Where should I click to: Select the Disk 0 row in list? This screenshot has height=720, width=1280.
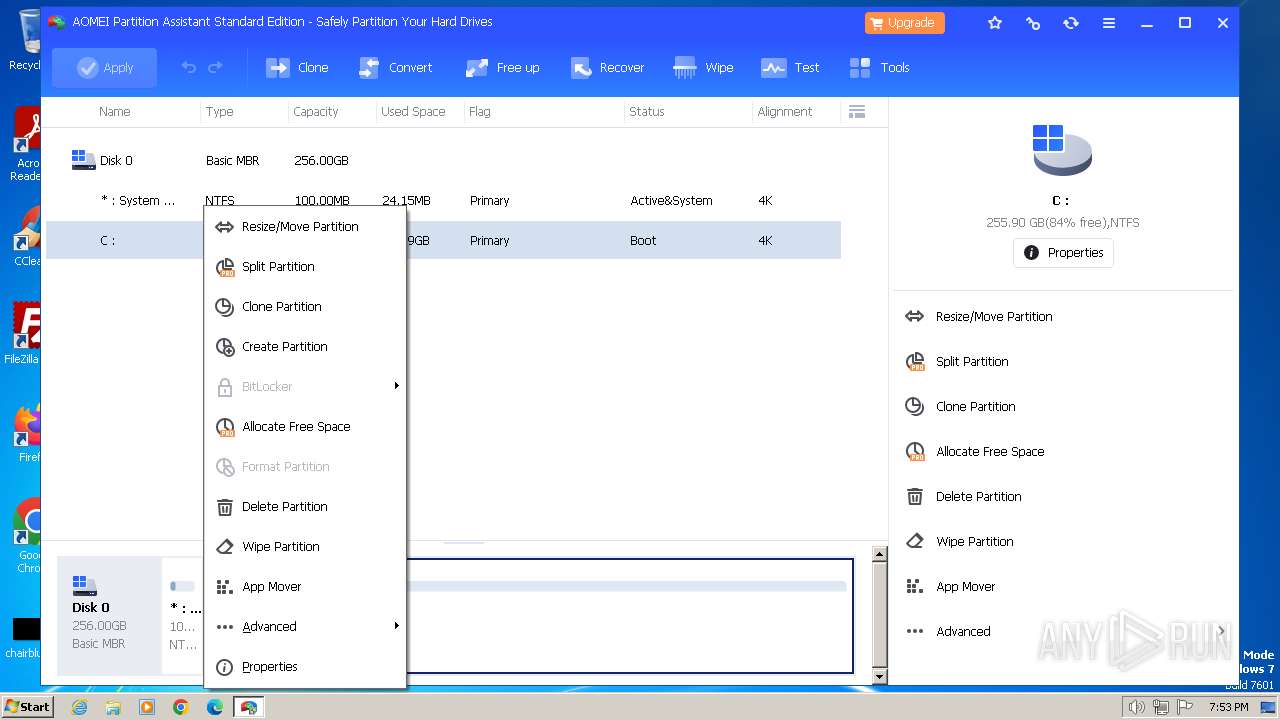point(443,161)
